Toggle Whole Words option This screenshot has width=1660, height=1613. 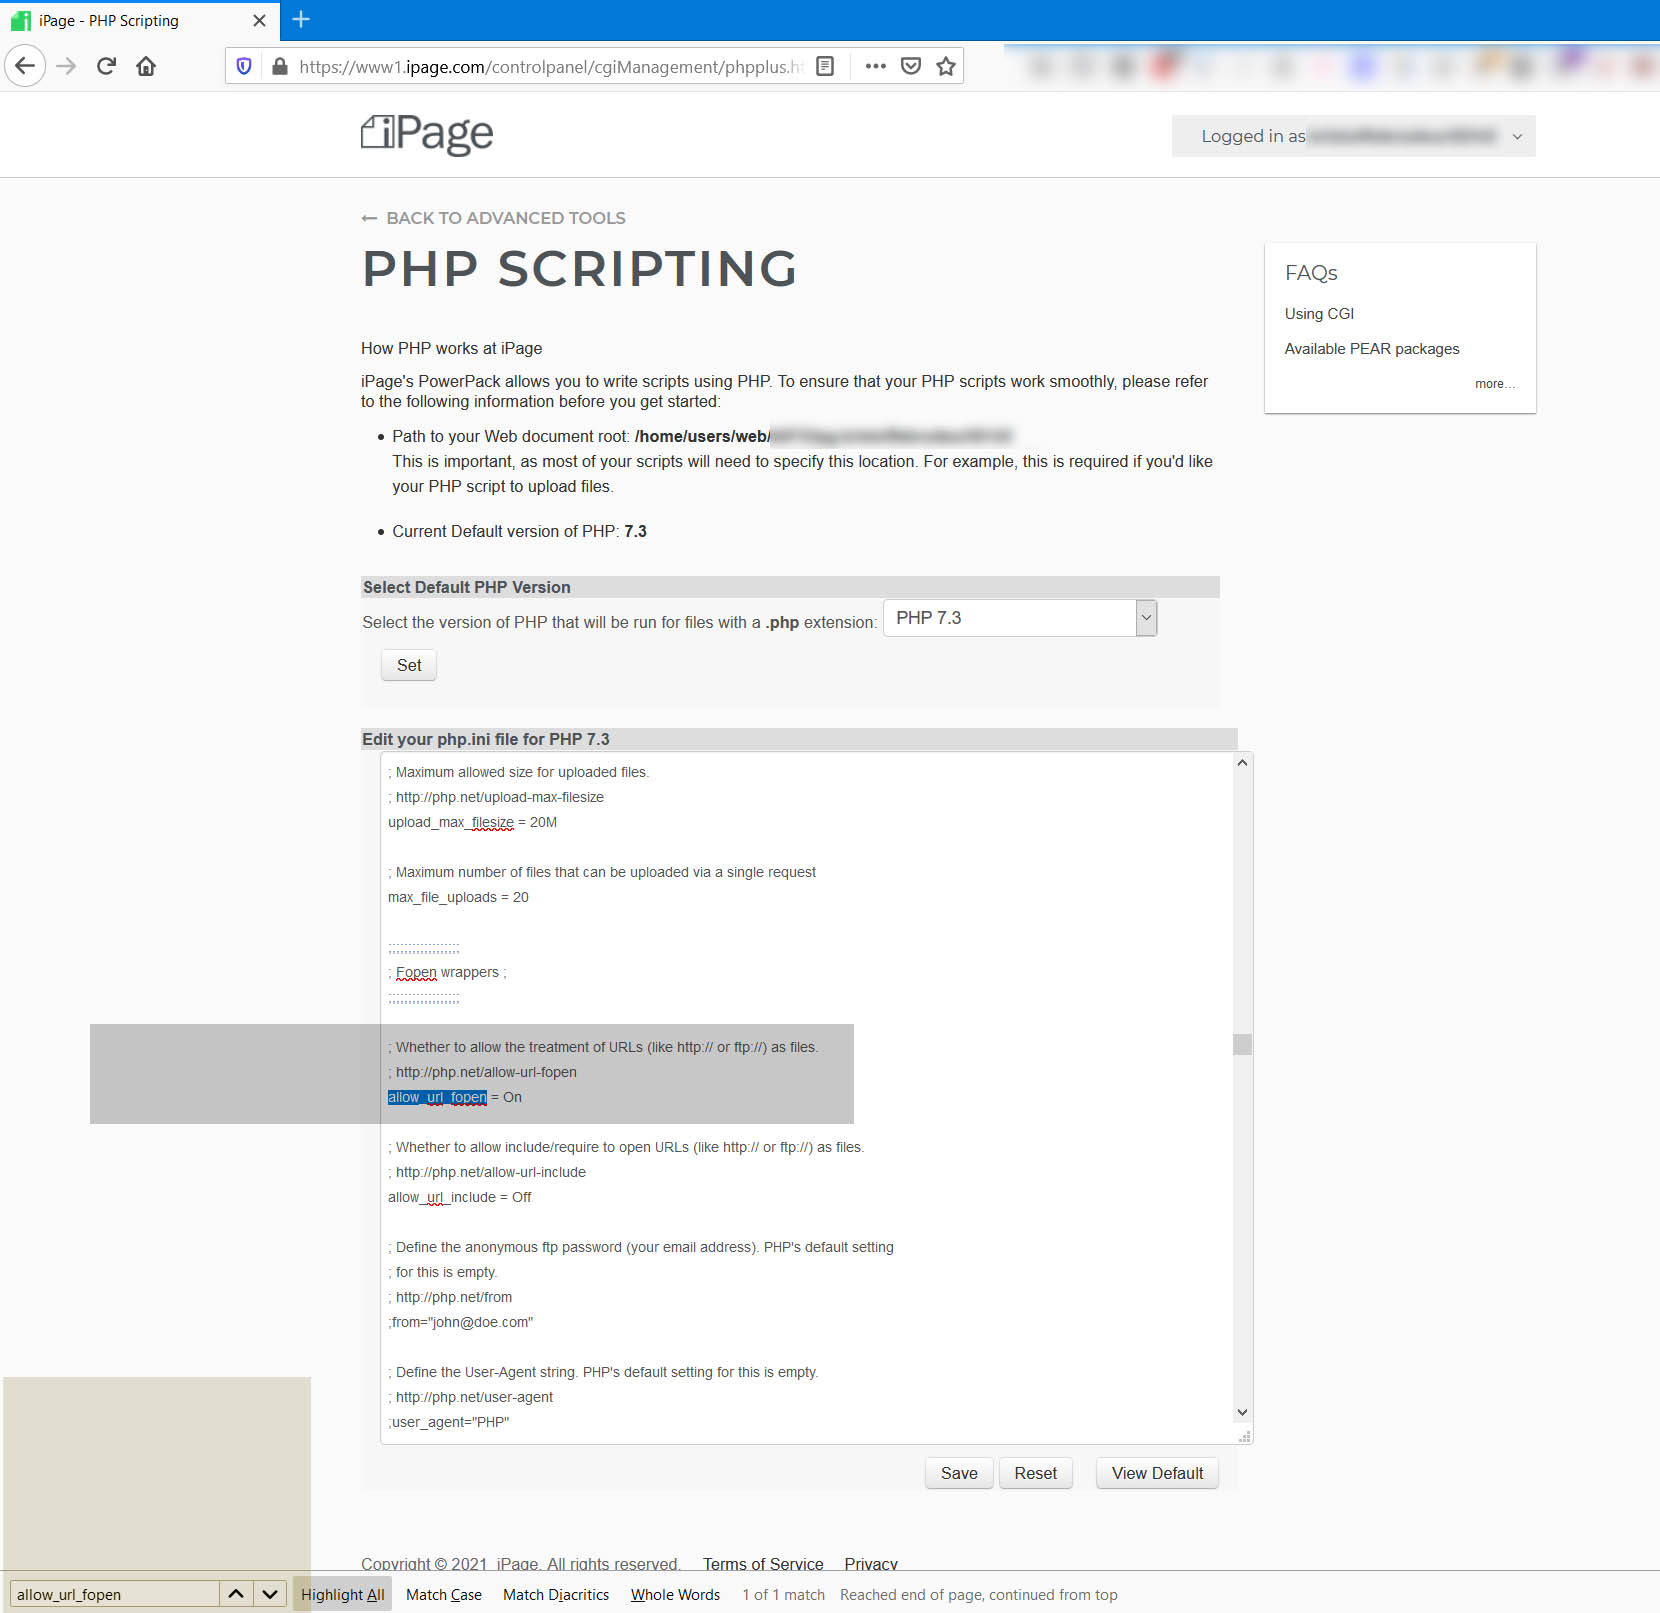[x=675, y=1594]
